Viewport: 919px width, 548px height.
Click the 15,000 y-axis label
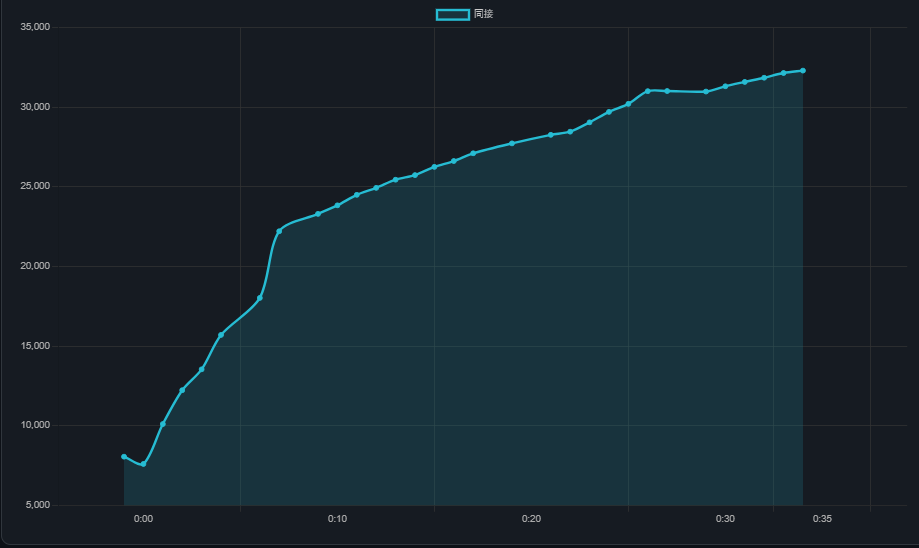[x=35, y=346]
